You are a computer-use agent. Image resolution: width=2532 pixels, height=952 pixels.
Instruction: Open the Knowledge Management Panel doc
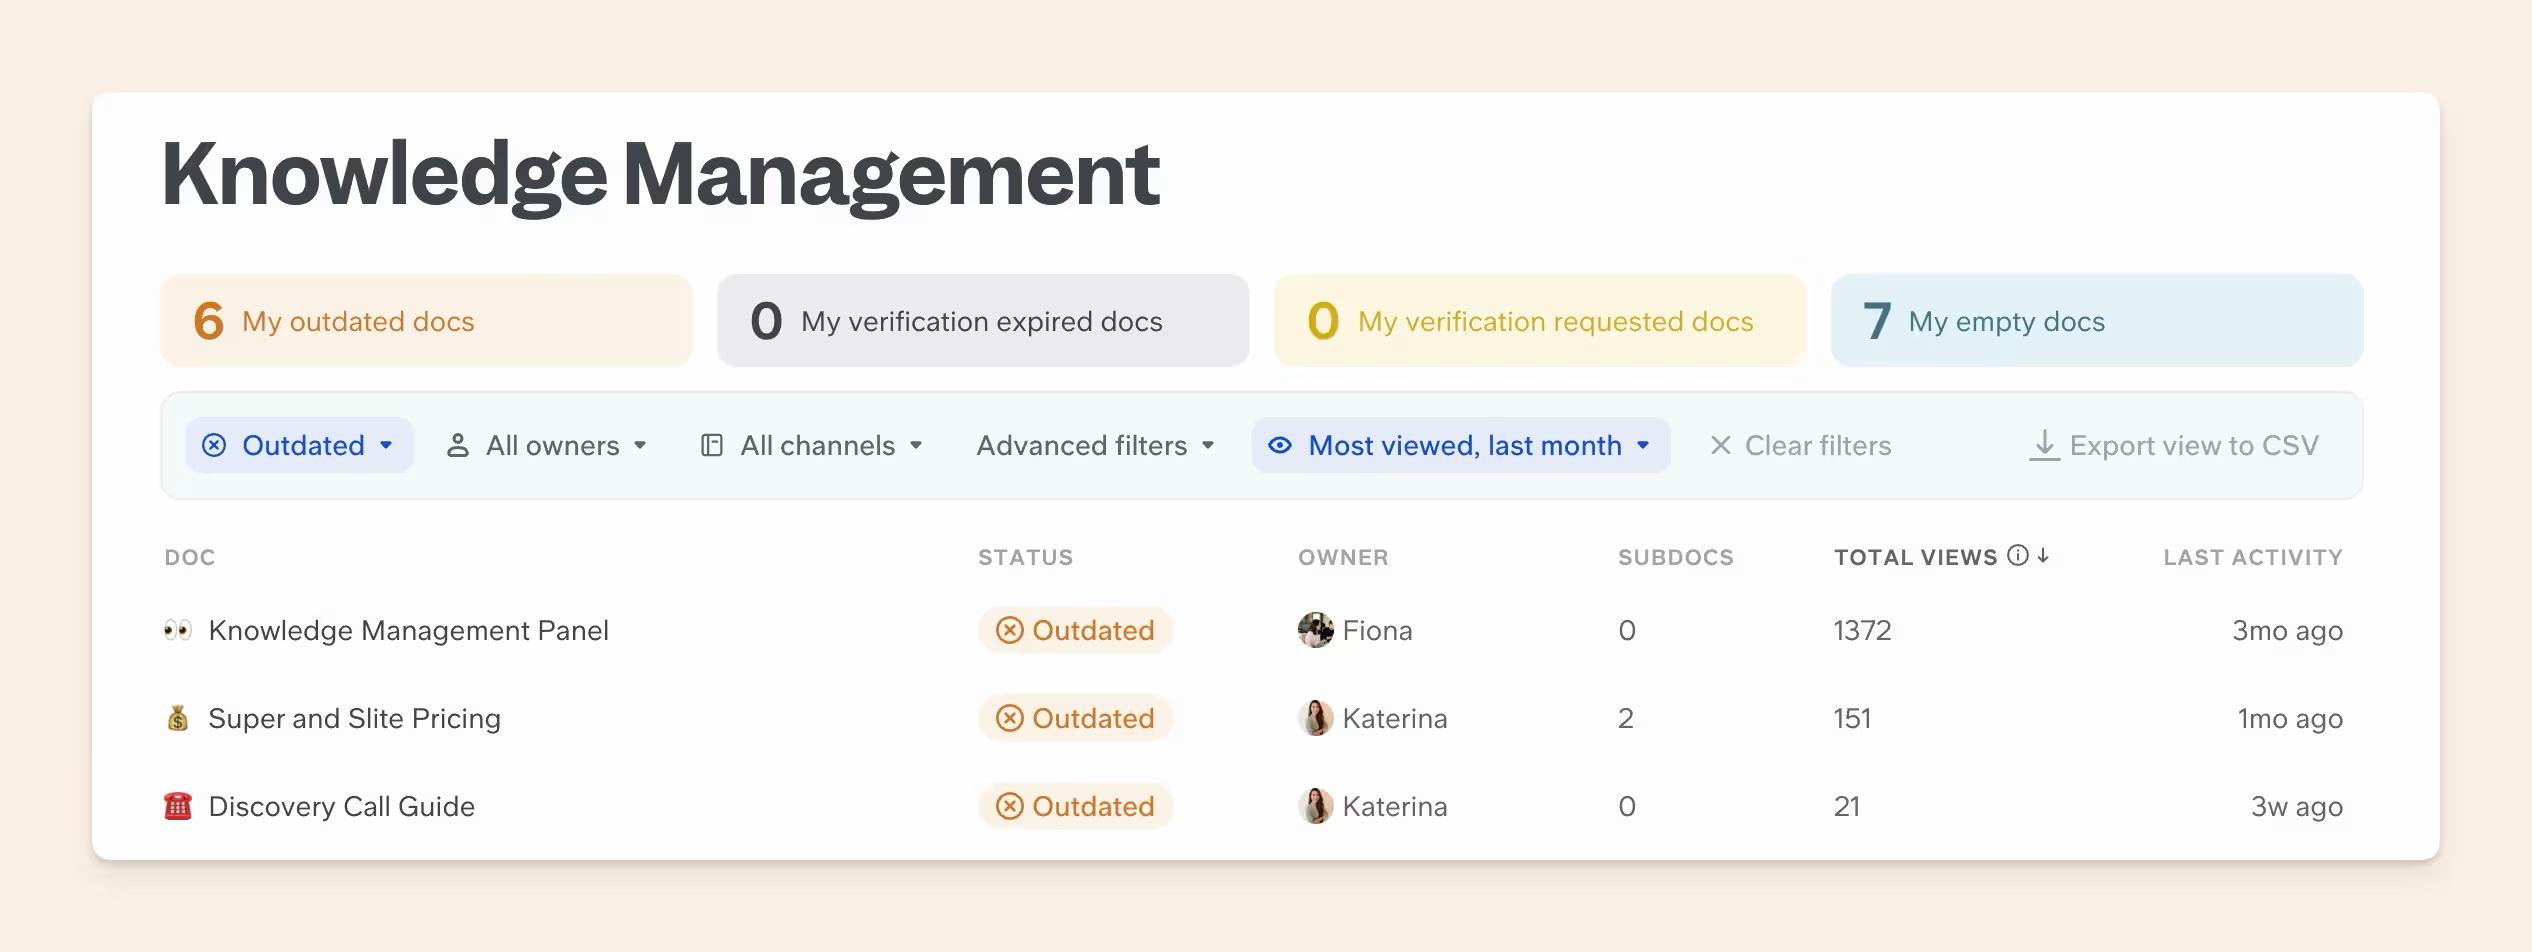click(x=408, y=630)
